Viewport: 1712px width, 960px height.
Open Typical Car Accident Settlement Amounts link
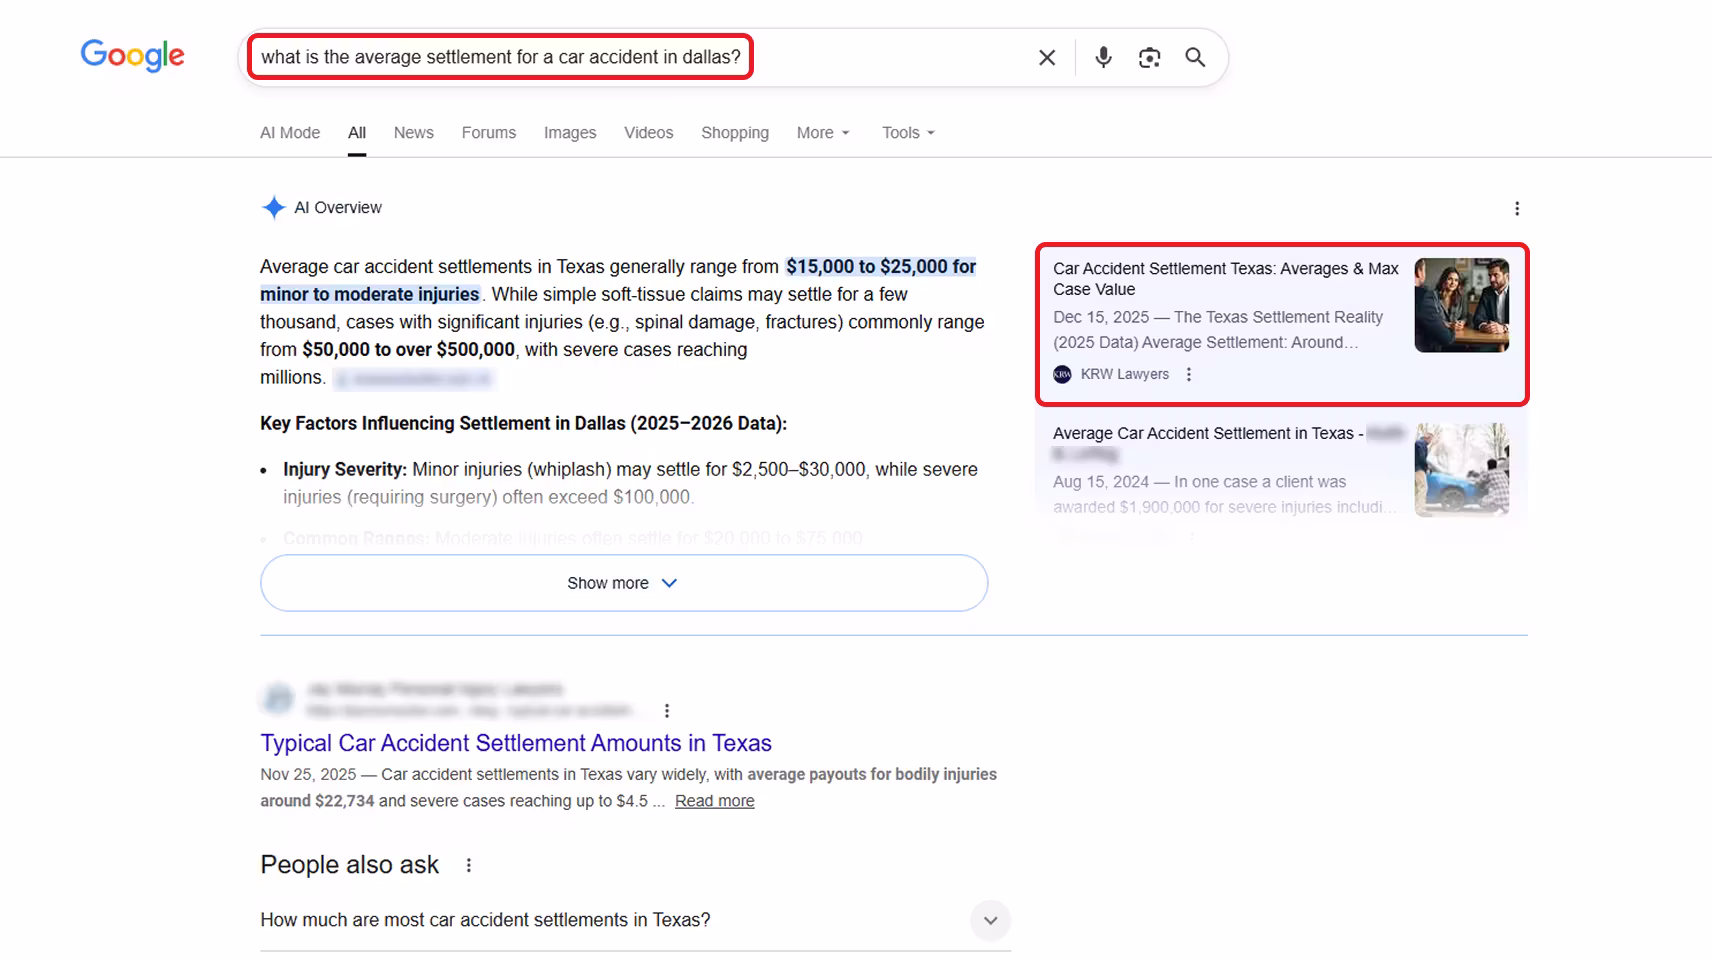coord(516,743)
